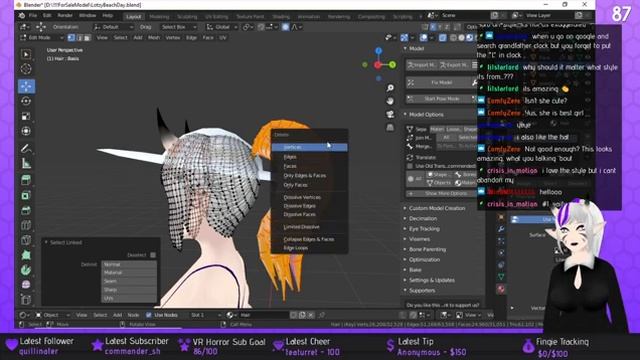
Task: Open the File menu
Action: 33,16
